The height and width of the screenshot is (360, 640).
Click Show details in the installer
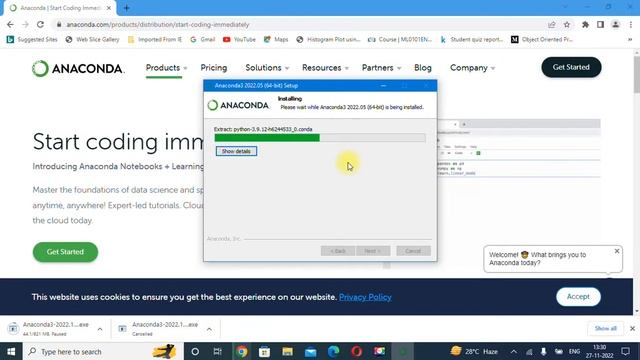[236, 151]
